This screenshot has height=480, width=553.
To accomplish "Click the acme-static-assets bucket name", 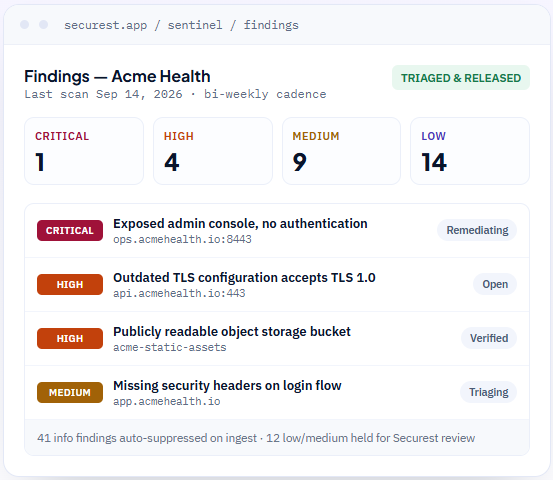I will 170,347.
